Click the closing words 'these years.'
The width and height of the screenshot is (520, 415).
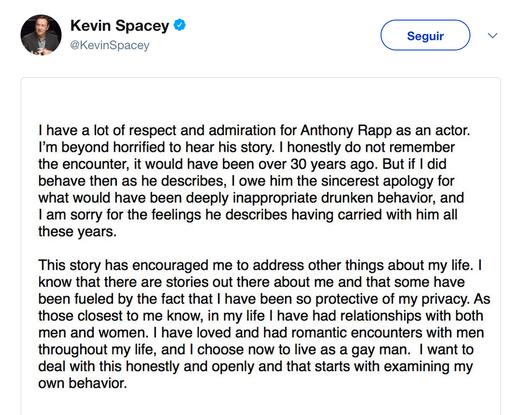(78, 232)
